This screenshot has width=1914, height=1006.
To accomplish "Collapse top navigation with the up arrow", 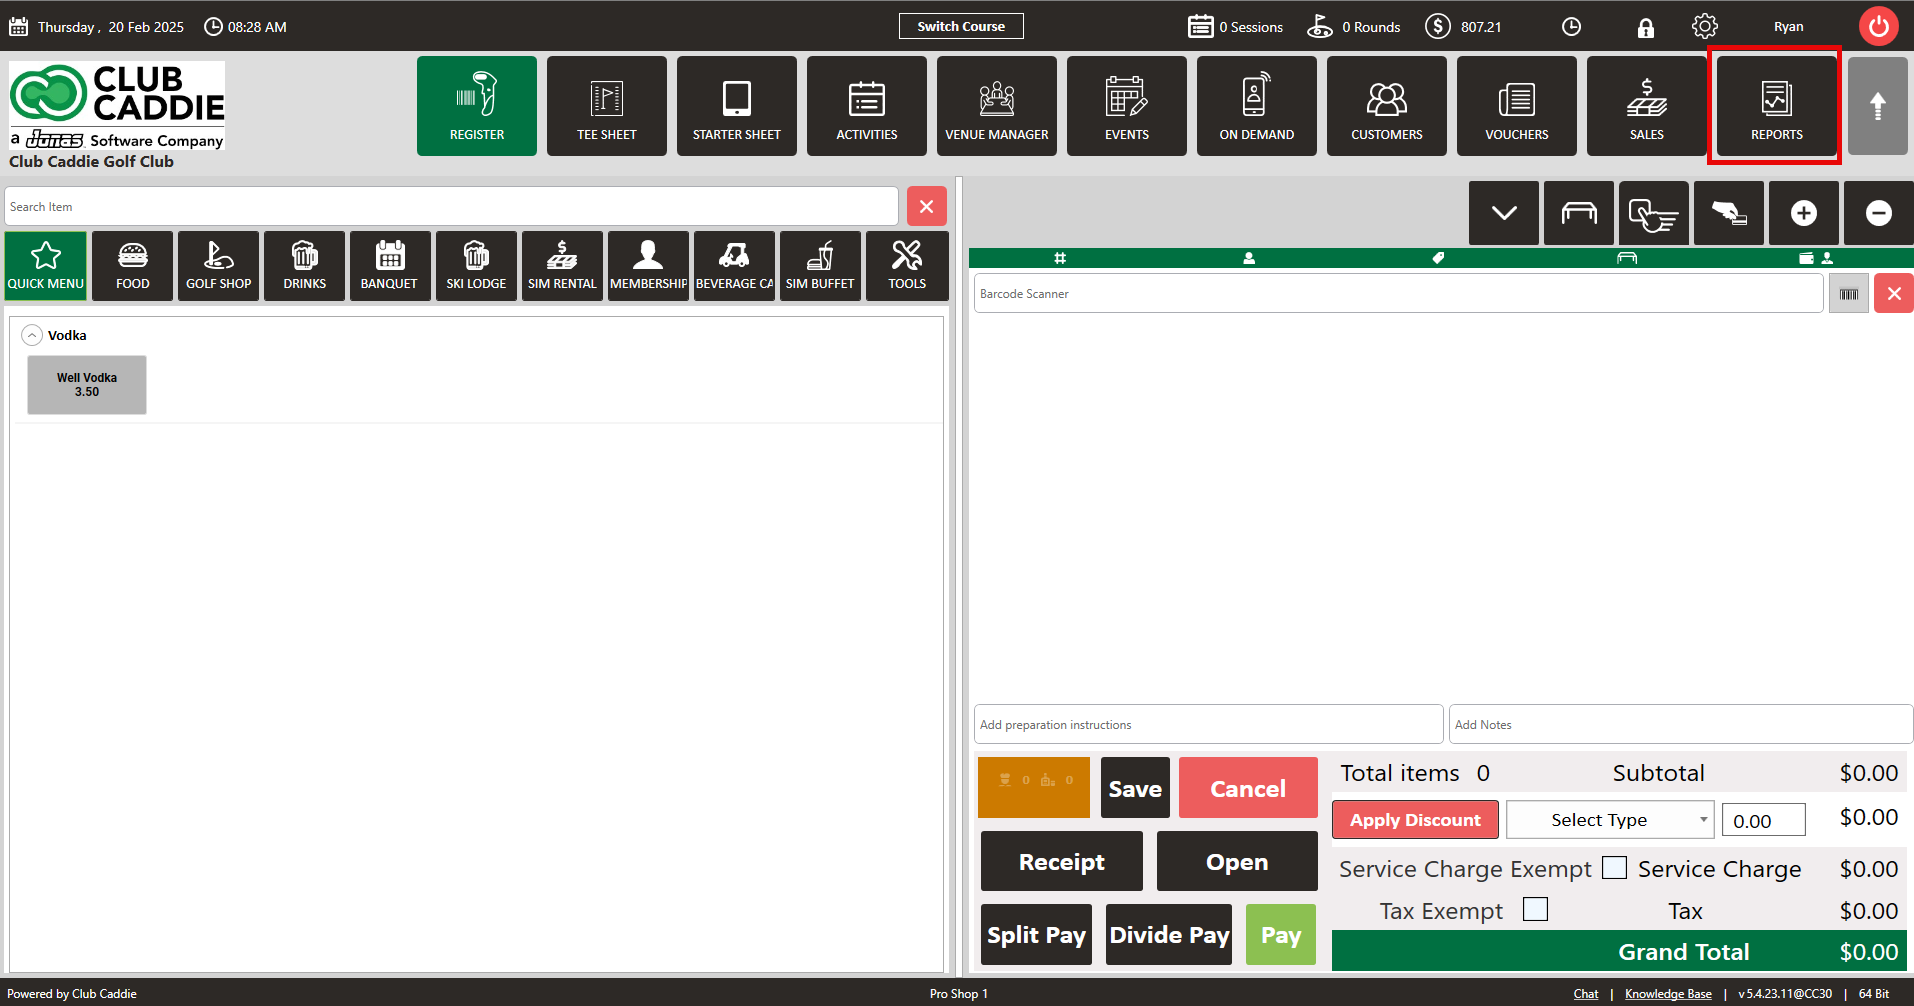I will coord(1878,106).
